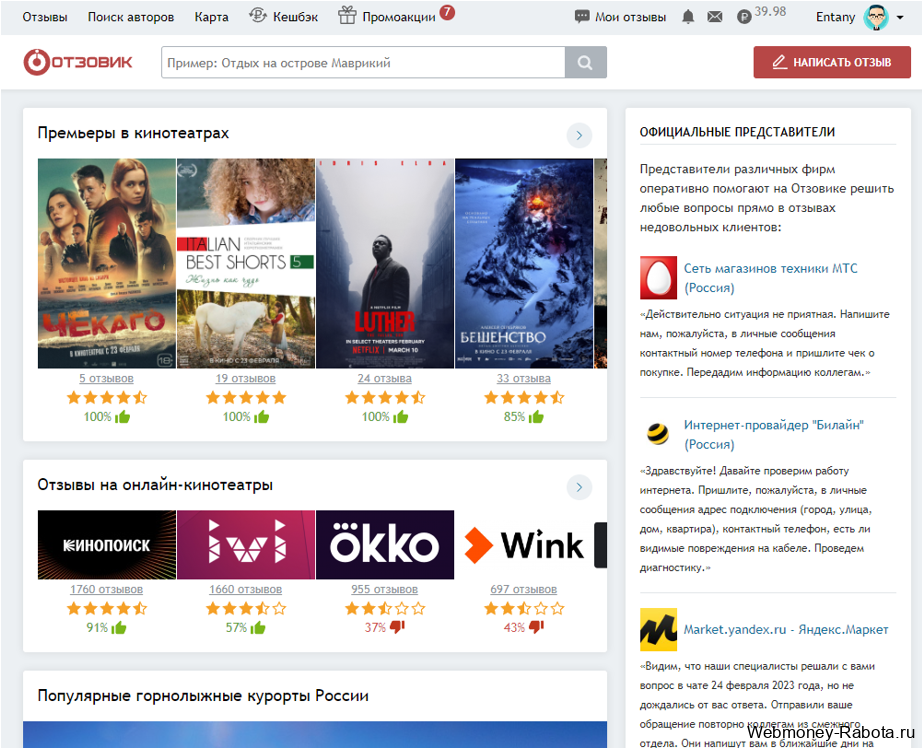Click thumbs-down icon beside 43%
The image size is (922, 748).
tap(536, 627)
